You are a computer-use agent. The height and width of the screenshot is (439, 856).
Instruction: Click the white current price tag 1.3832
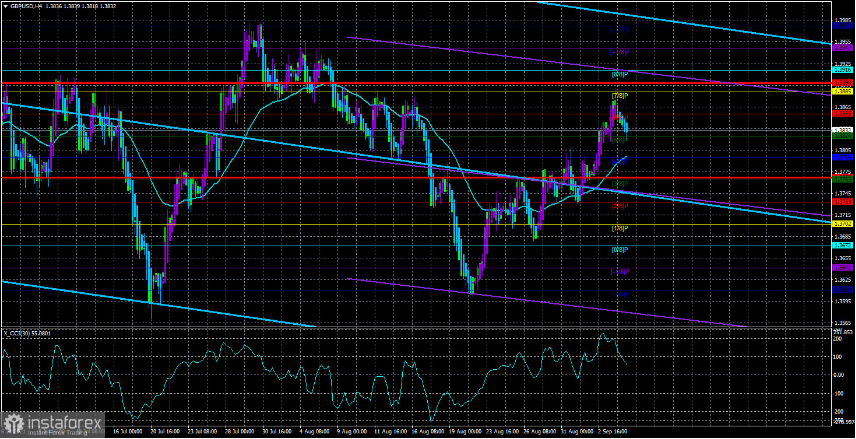point(842,130)
